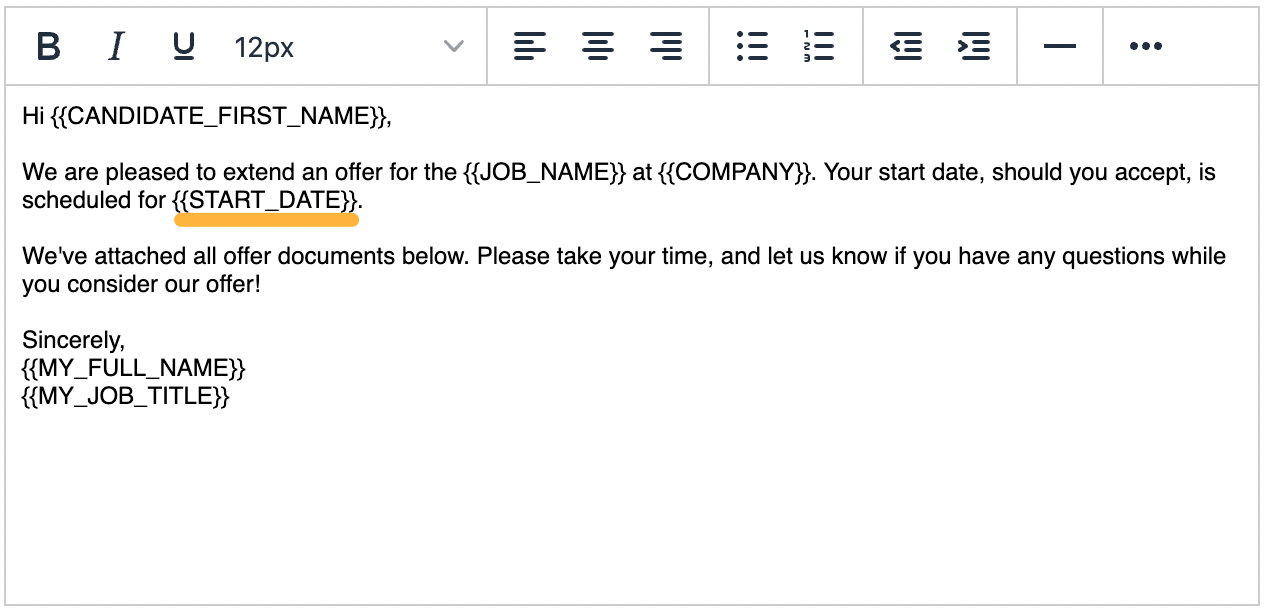Decrease the paragraph indent
This screenshot has height=612, width=1266.
tap(906, 46)
